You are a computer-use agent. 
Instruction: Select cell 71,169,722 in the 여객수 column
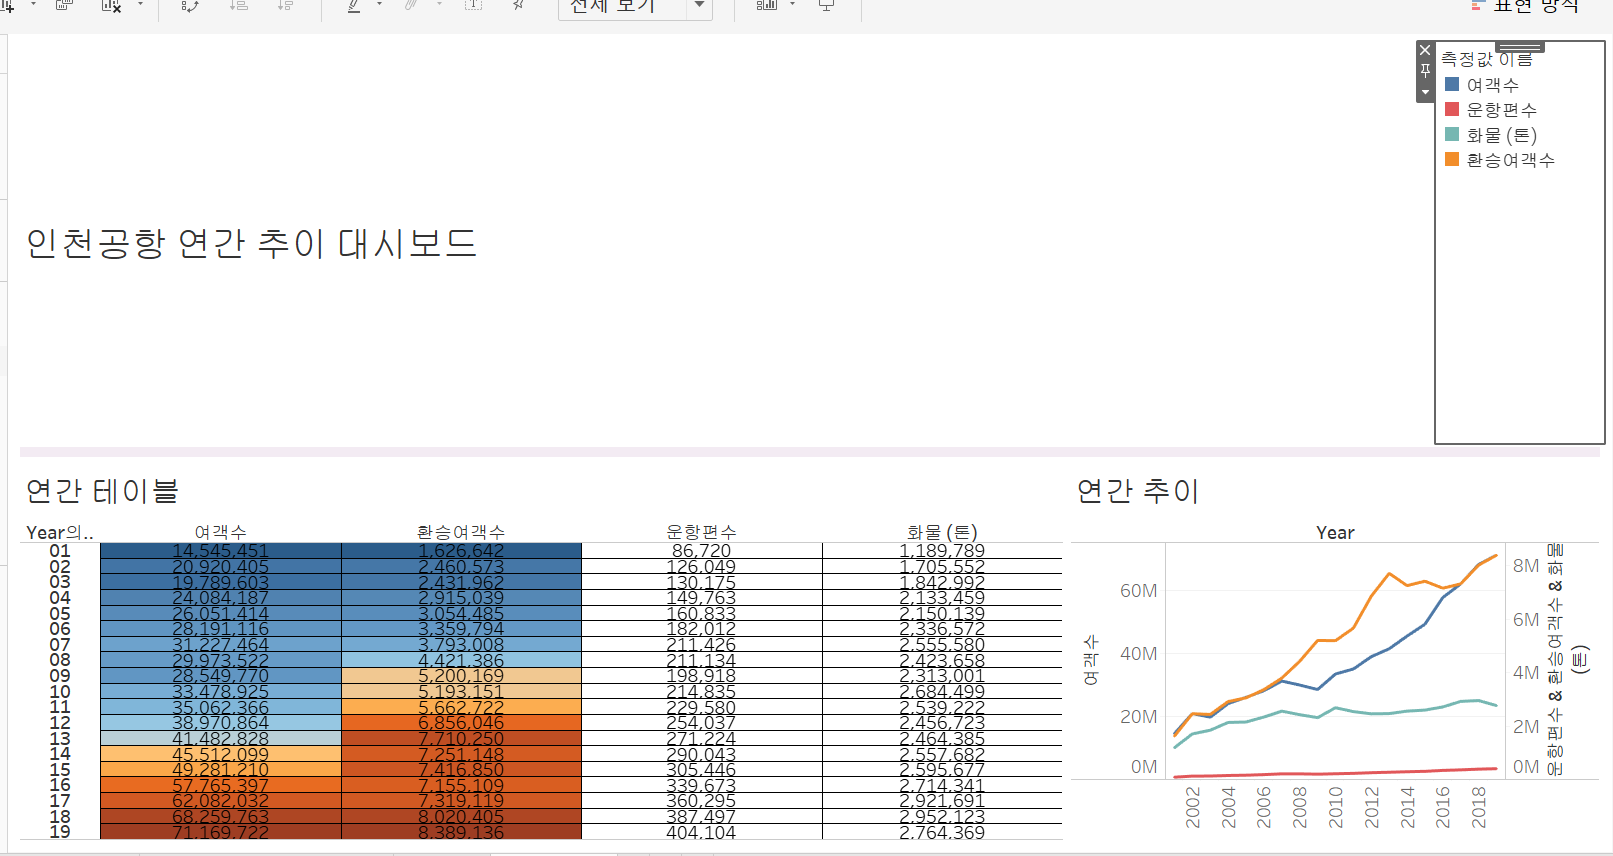(x=221, y=832)
